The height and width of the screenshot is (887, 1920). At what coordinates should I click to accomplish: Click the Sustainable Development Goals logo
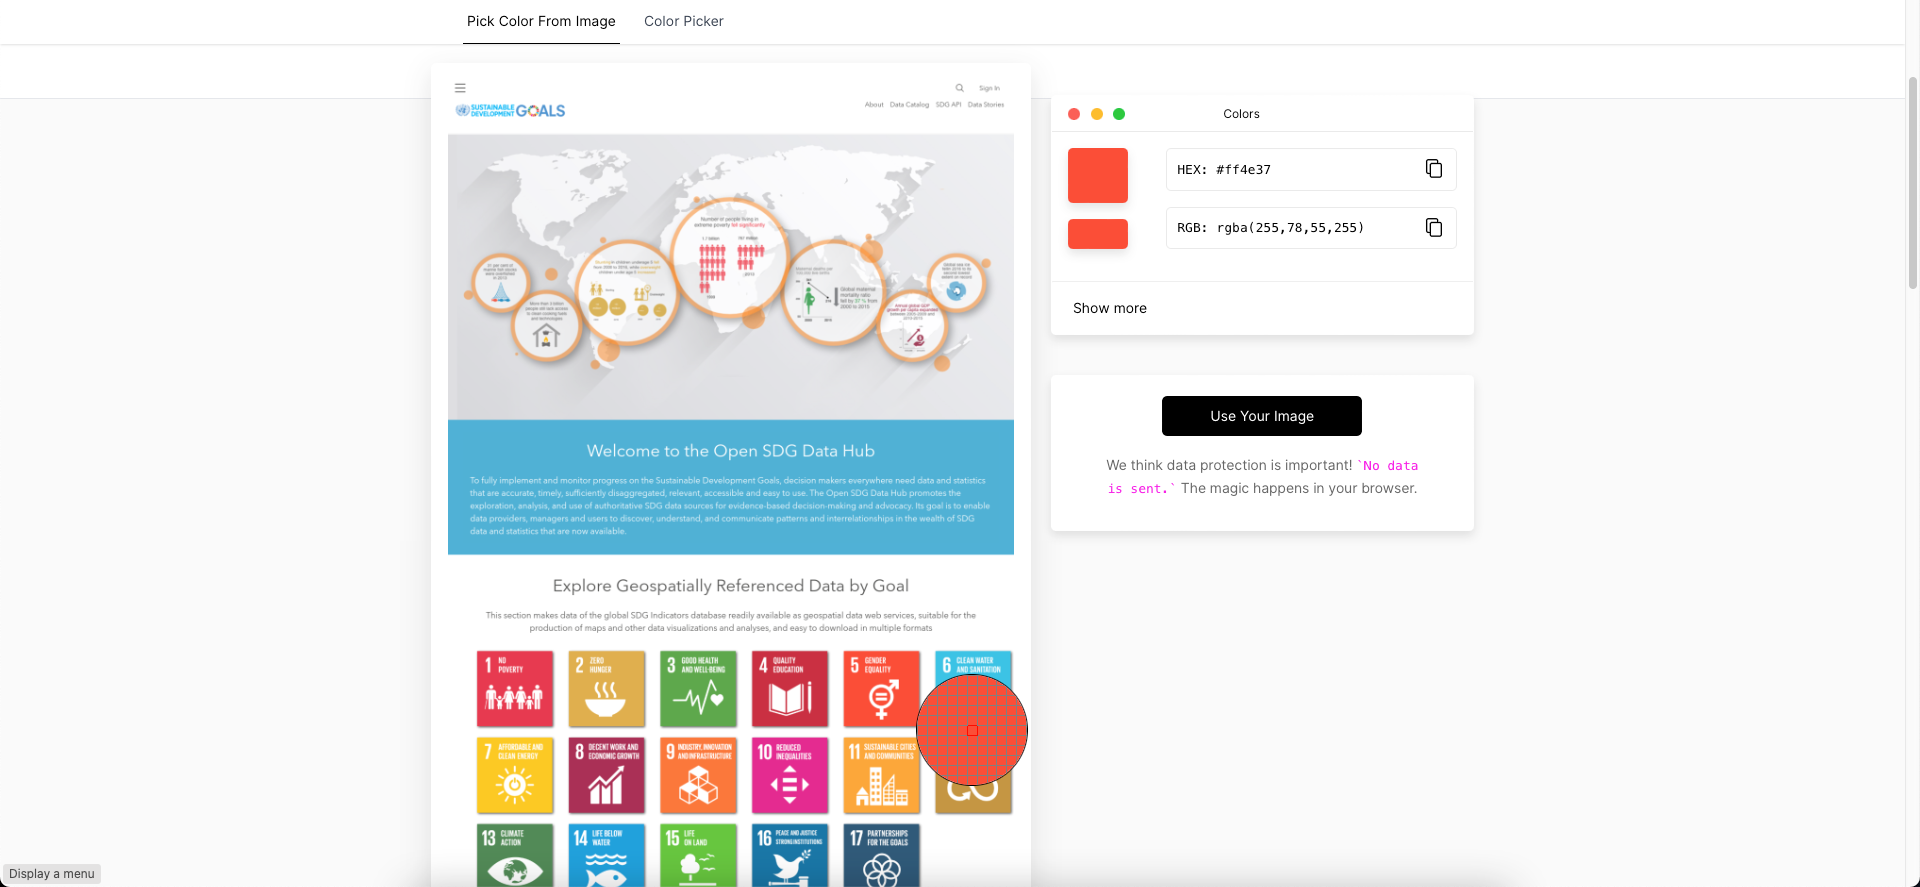tap(510, 111)
